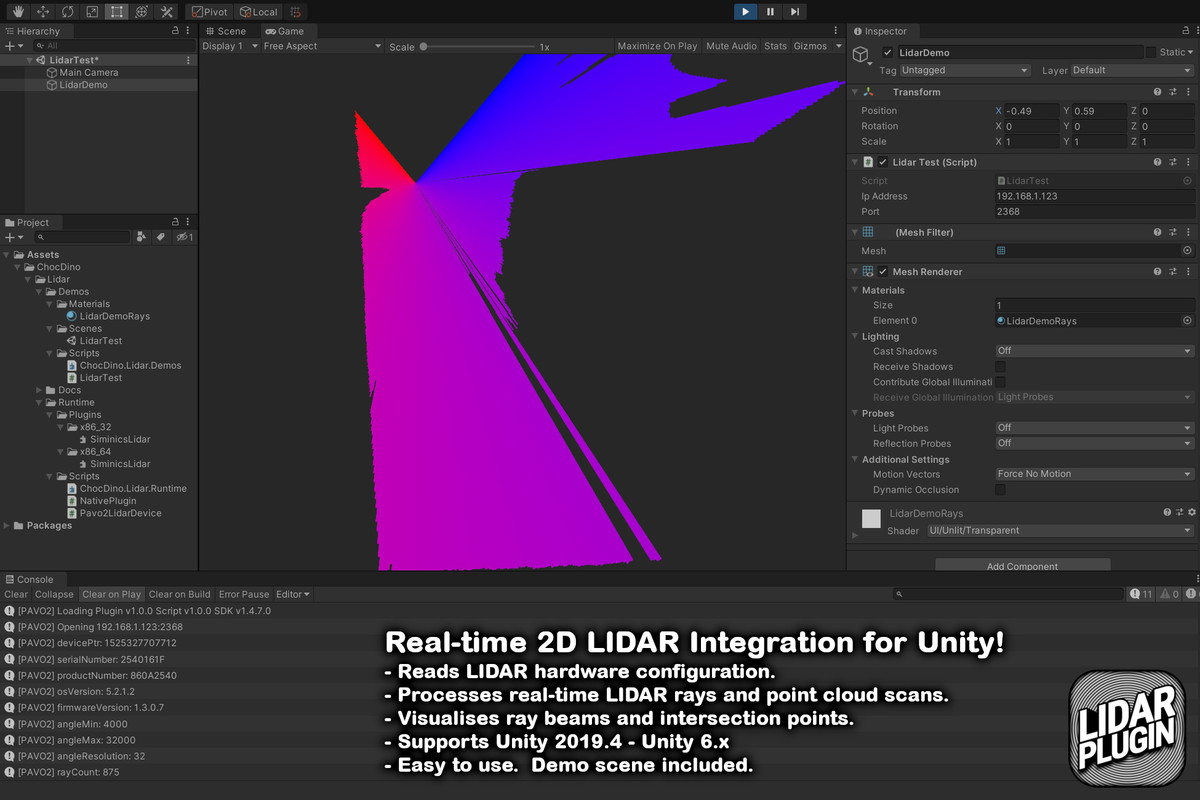Click the Pause playback button
Screen dimensions: 1200x800
tap(770, 12)
